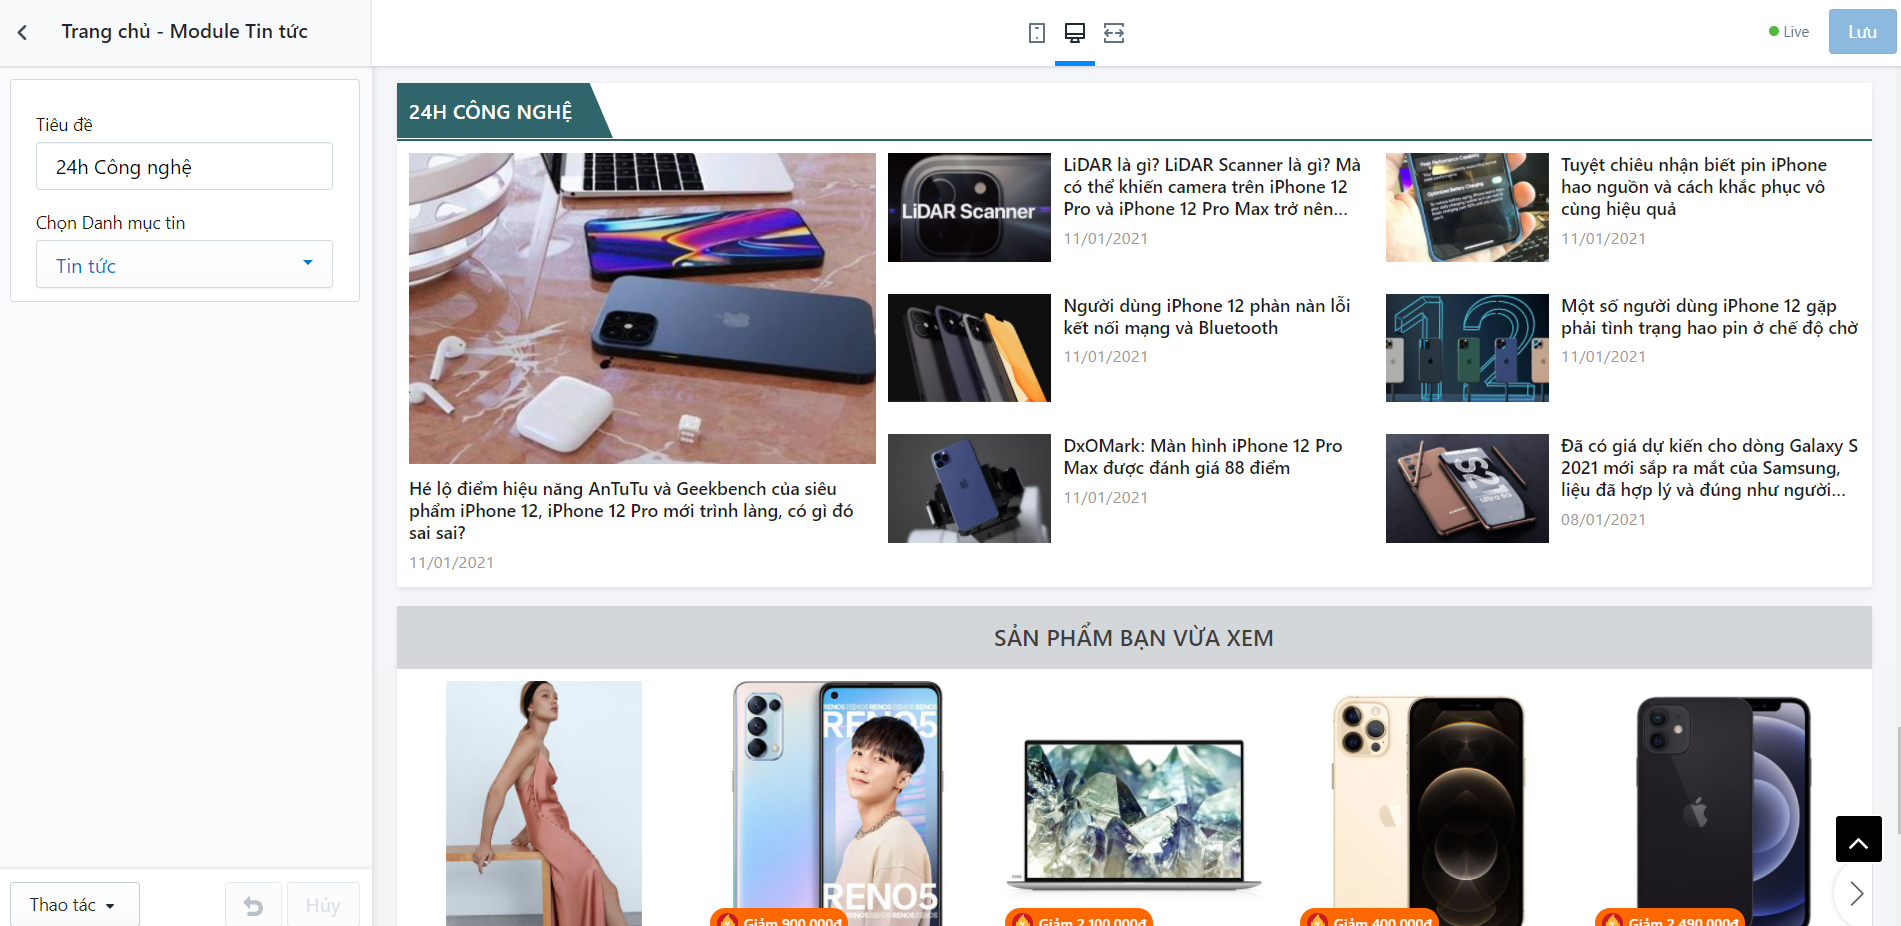
Task: Open Tuyệt chiêu nhận biết pin iPhone article
Action: [1694, 187]
